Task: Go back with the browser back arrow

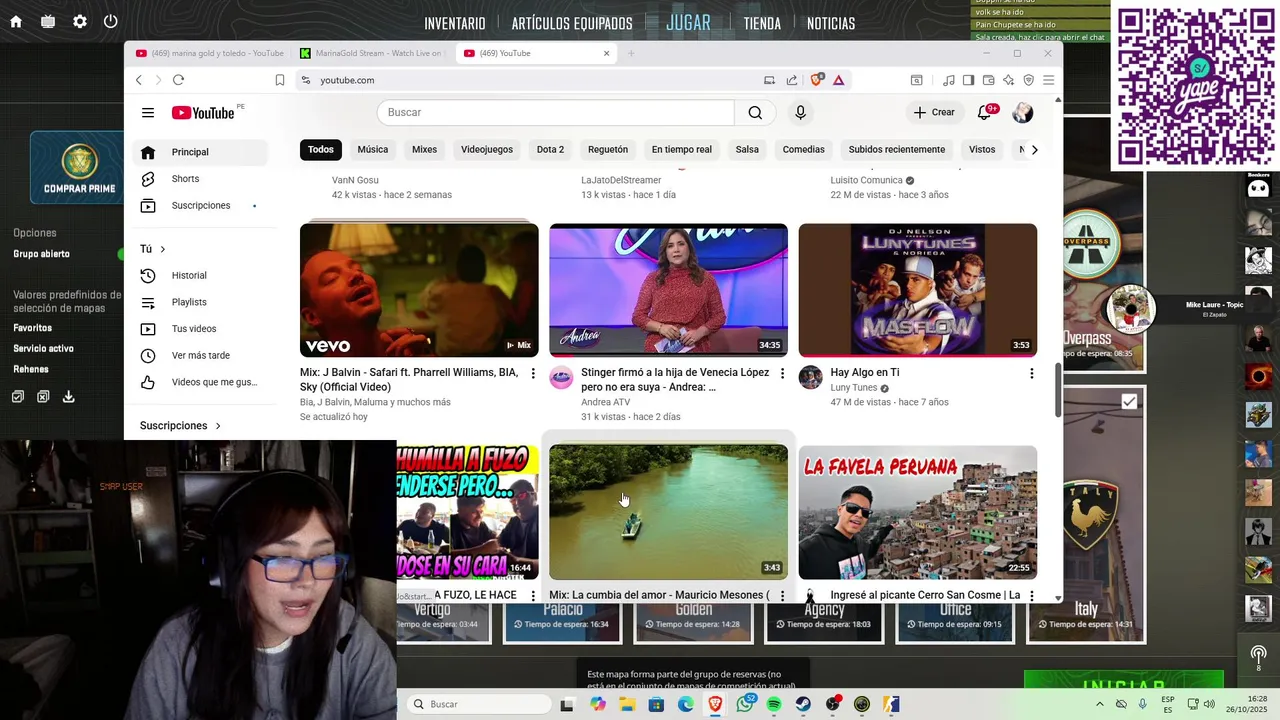Action: (139, 80)
